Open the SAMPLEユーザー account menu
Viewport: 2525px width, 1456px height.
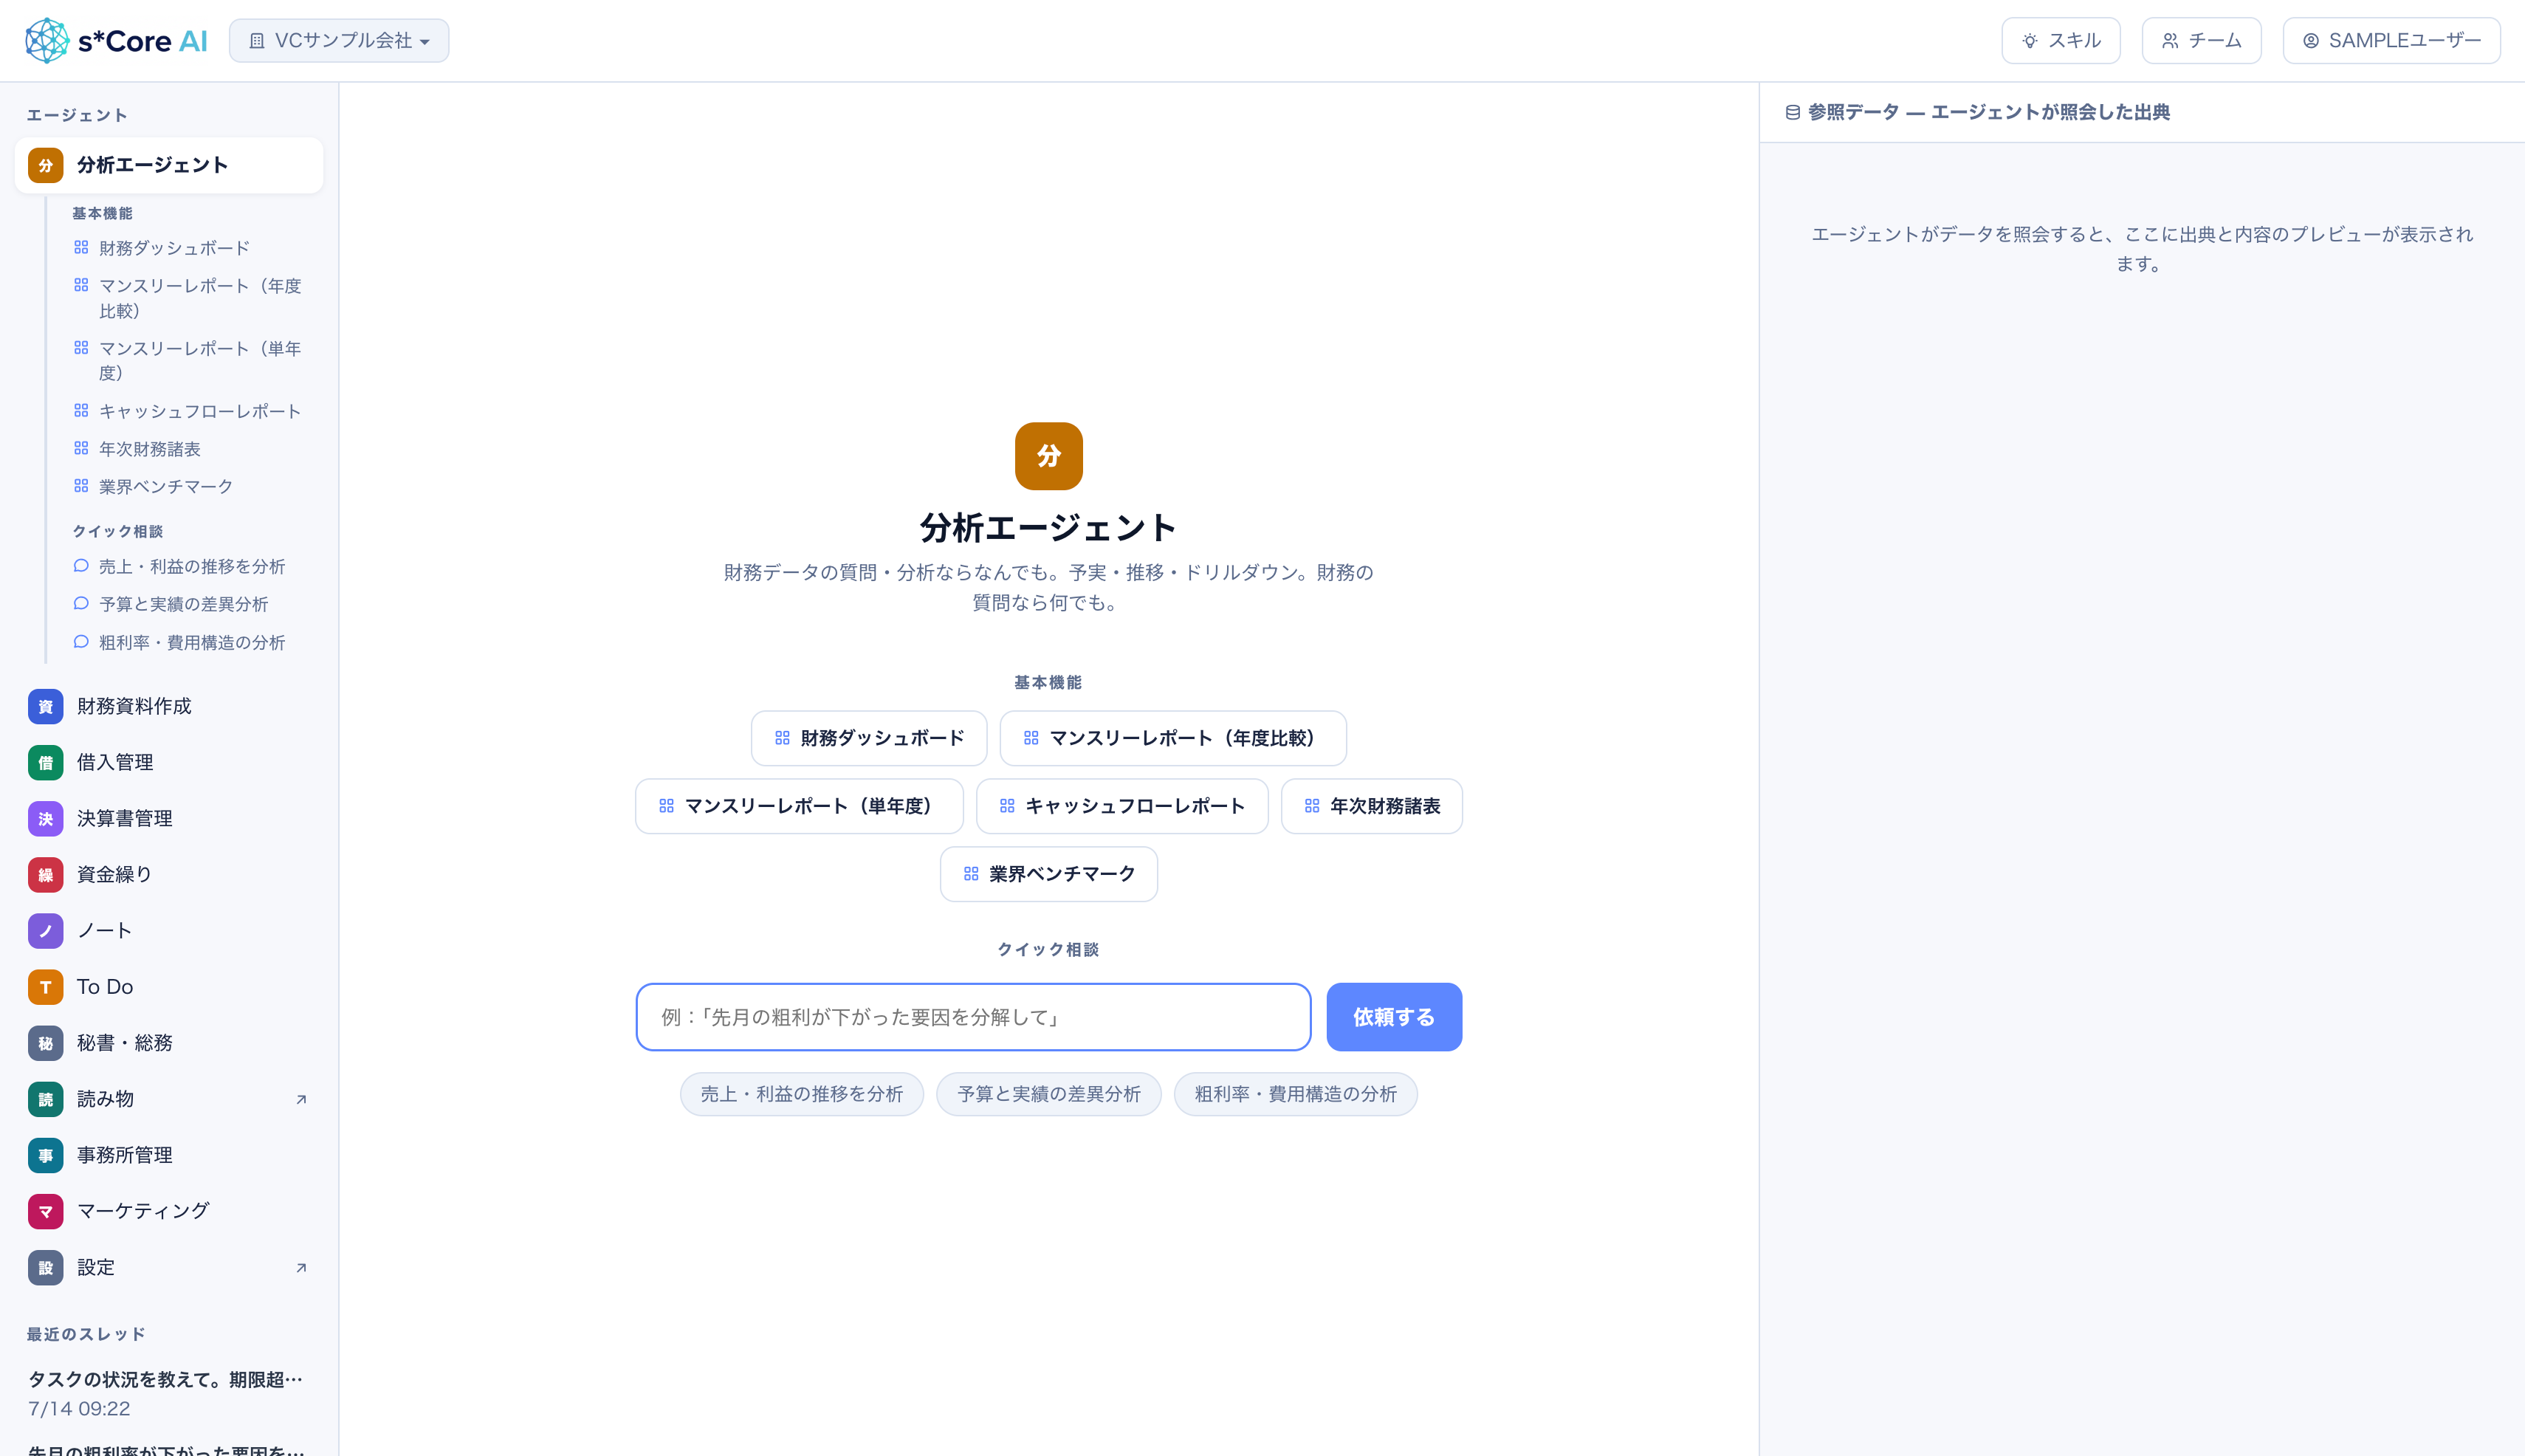(2391, 41)
